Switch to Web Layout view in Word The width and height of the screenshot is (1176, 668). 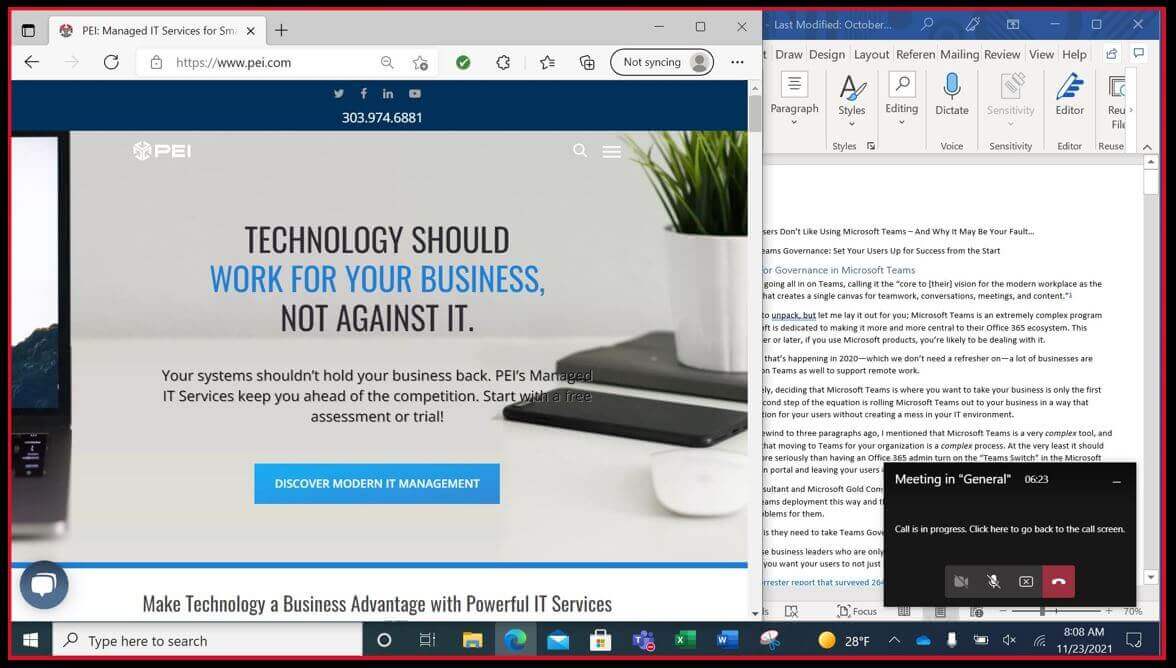coord(976,612)
